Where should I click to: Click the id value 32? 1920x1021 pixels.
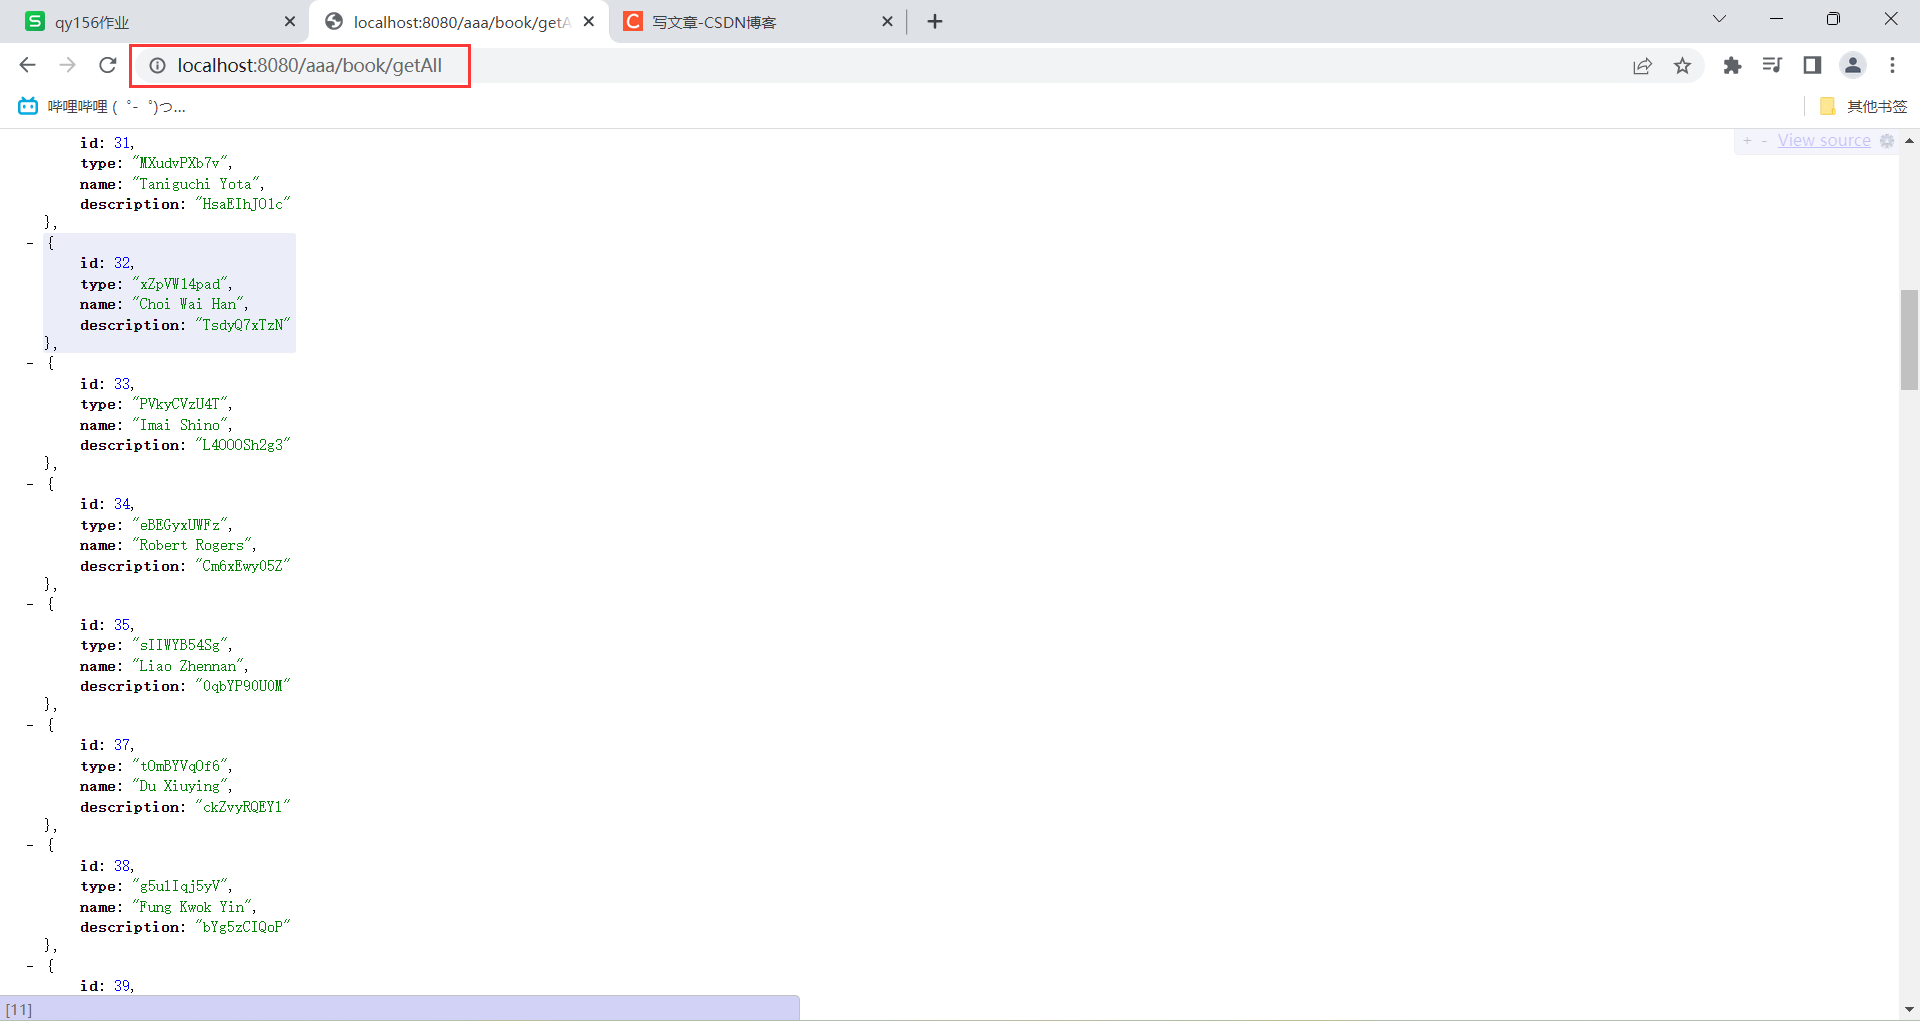[x=122, y=263]
